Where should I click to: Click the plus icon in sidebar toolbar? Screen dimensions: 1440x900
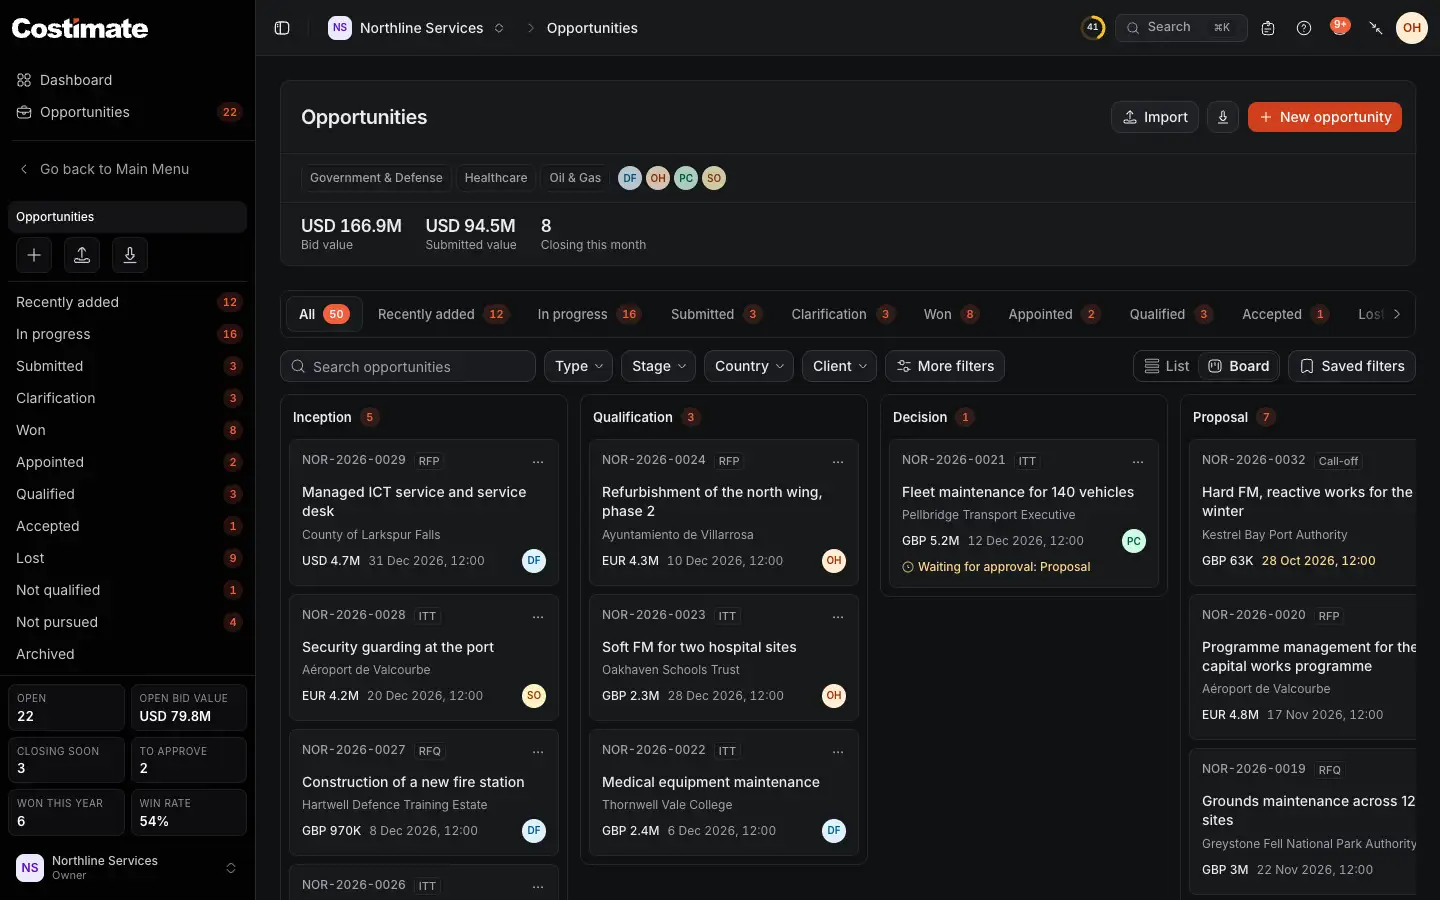click(34, 255)
